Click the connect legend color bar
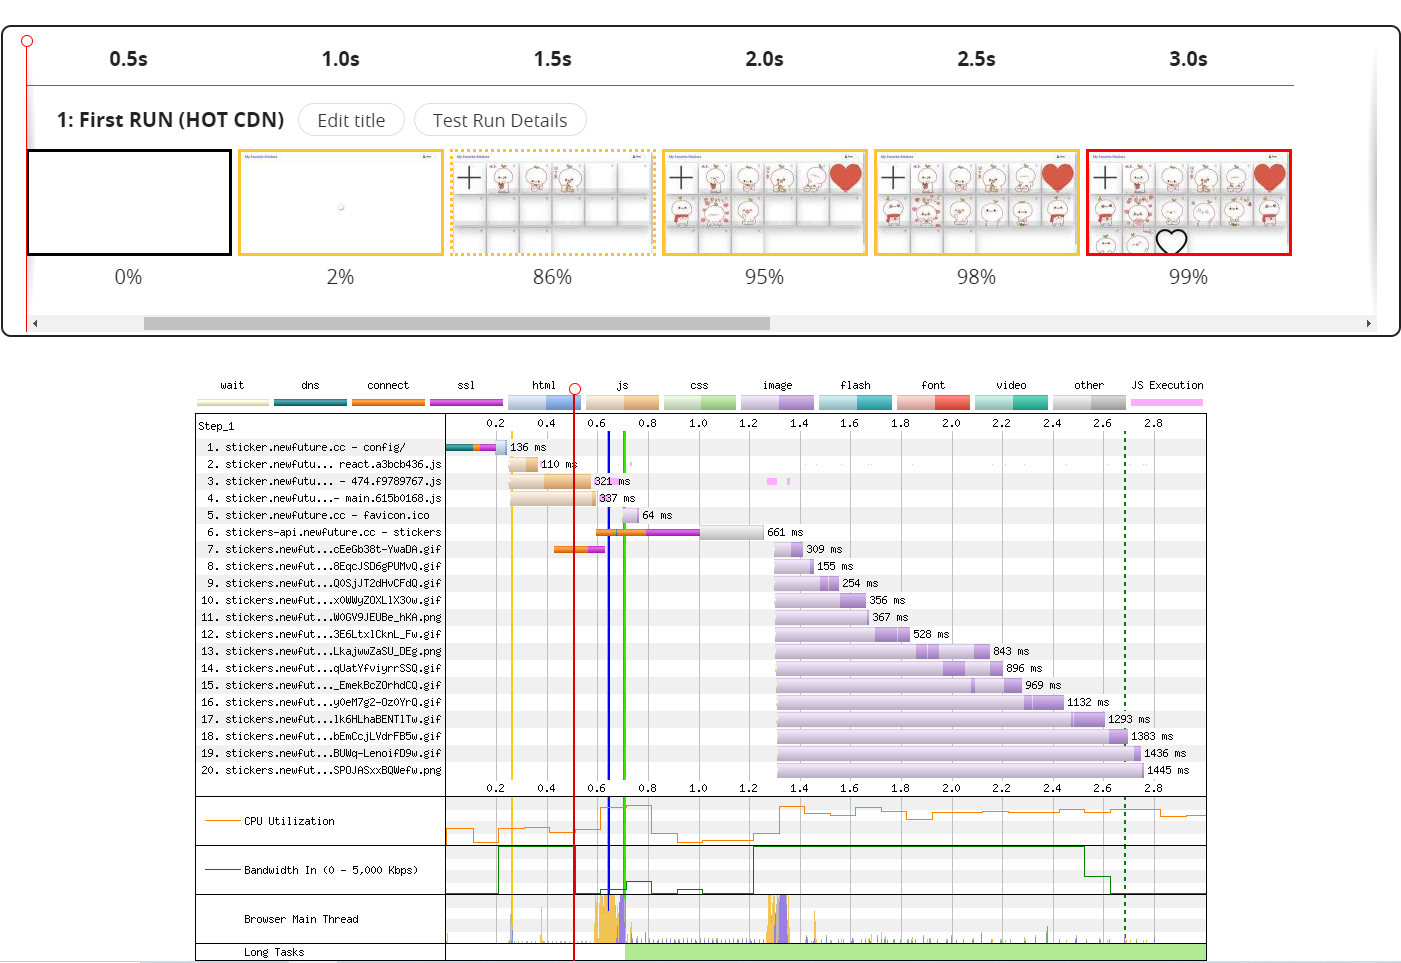 pos(388,402)
